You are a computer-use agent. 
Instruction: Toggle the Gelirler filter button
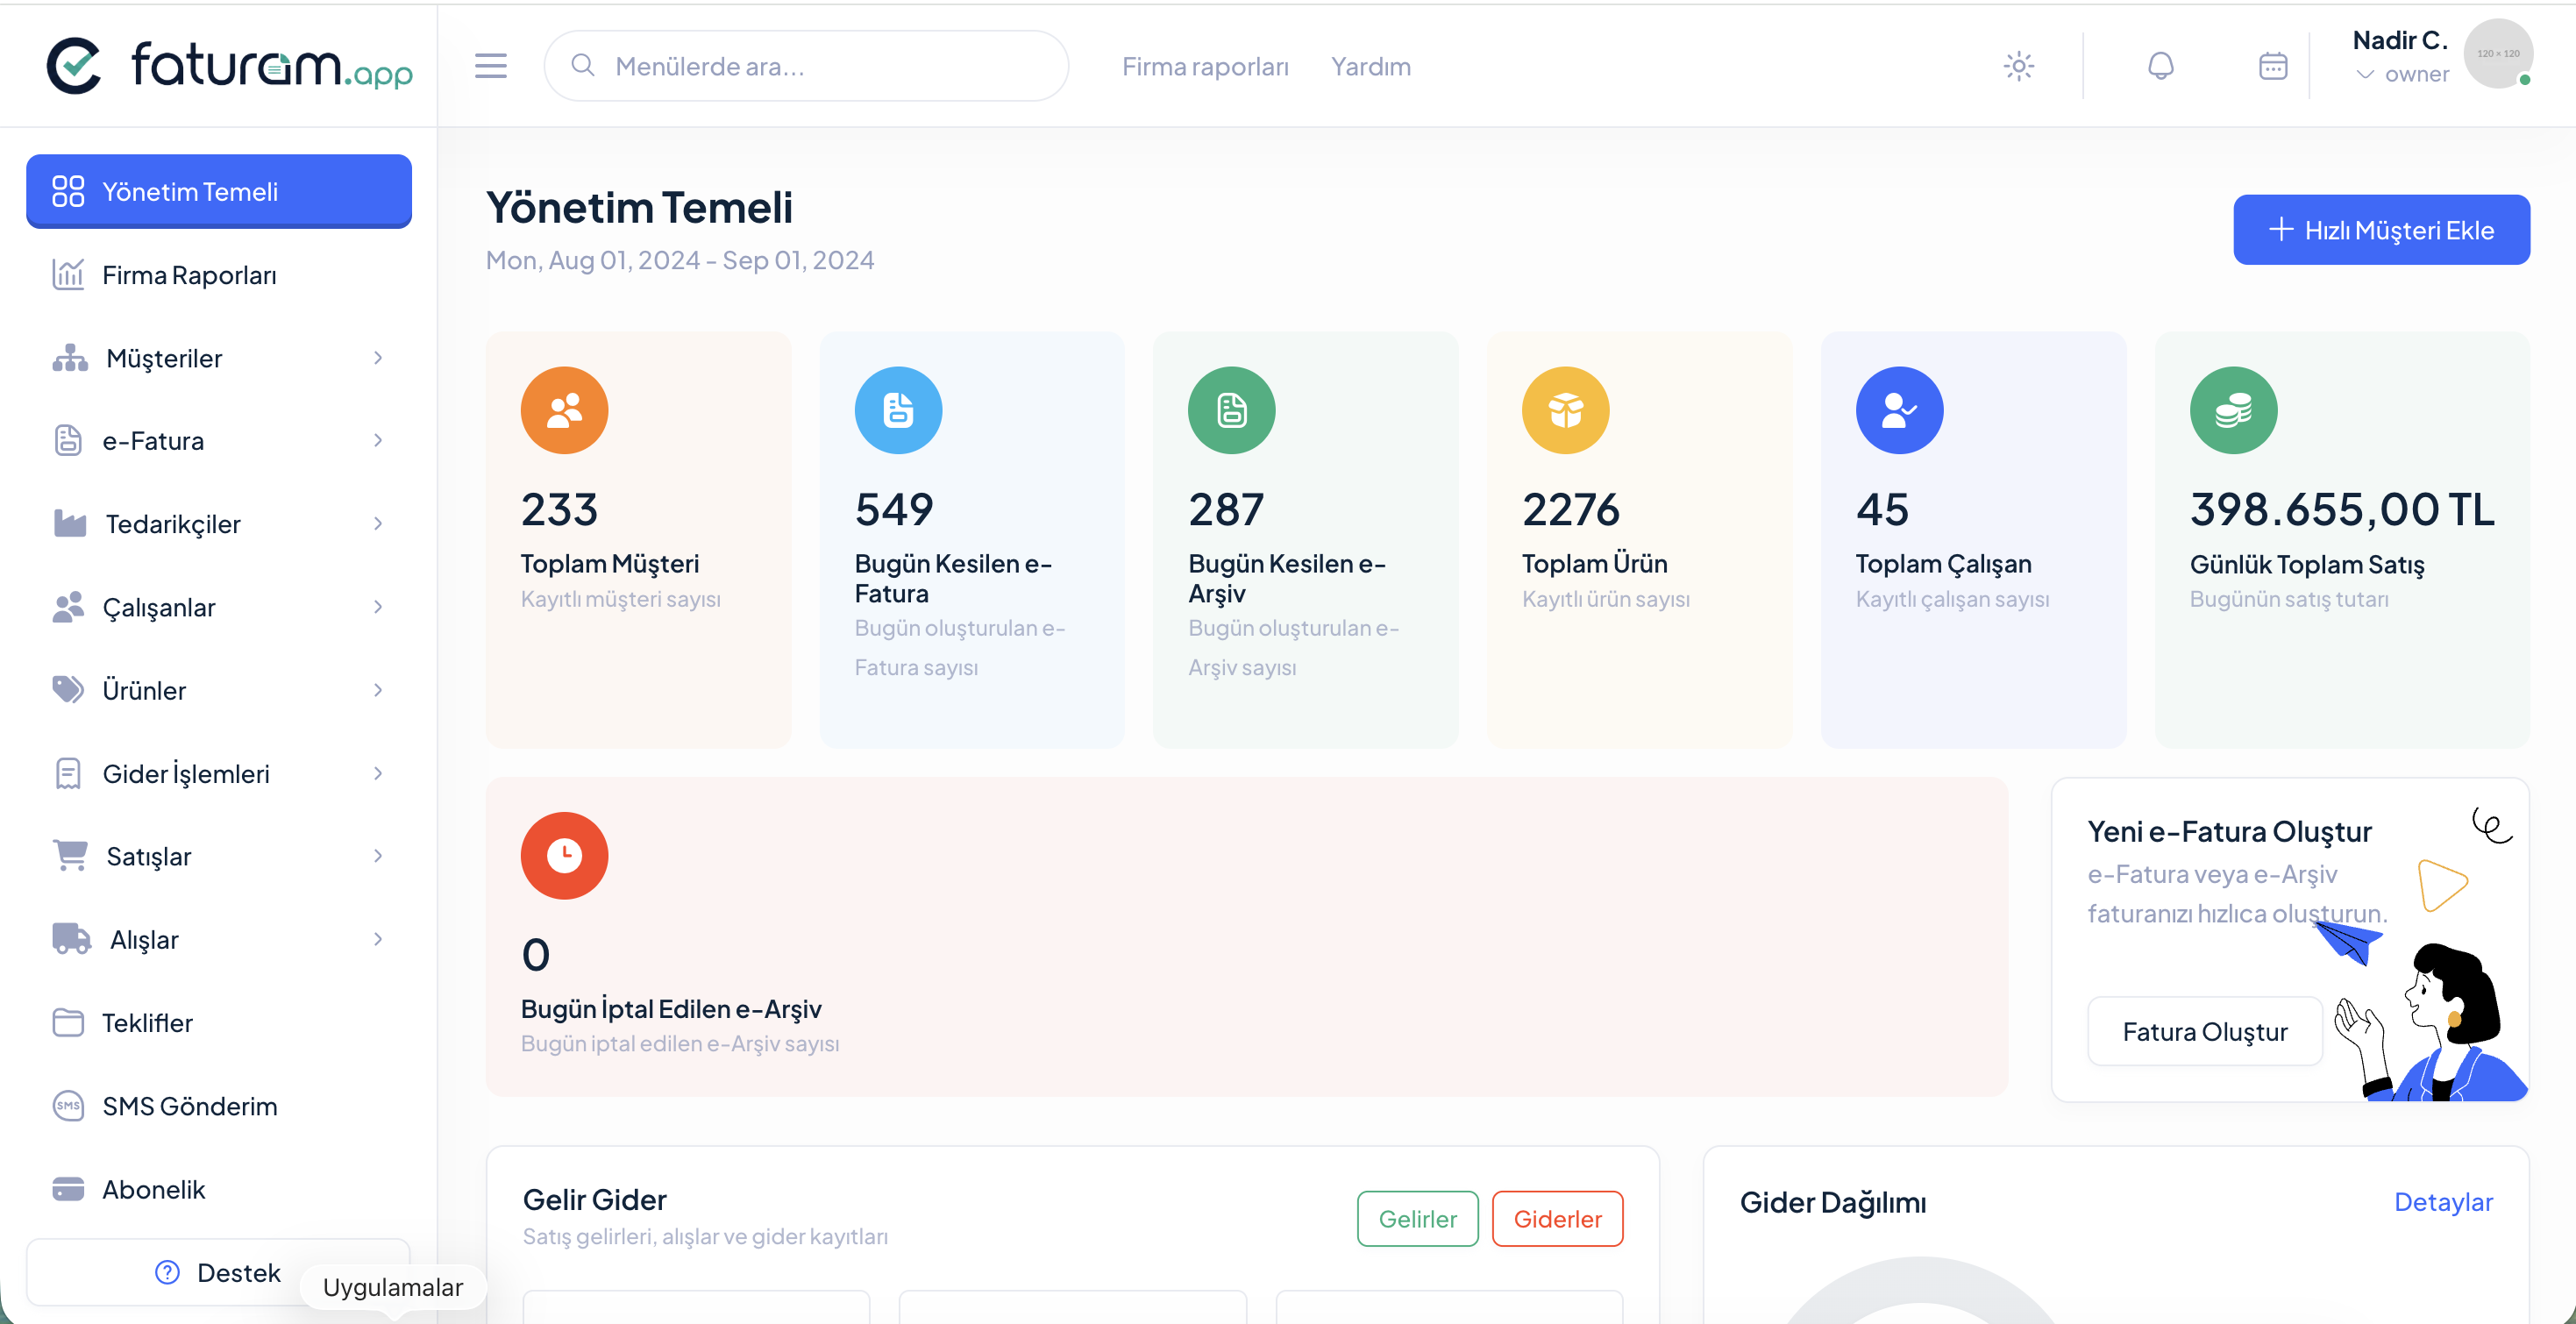tap(1417, 1218)
